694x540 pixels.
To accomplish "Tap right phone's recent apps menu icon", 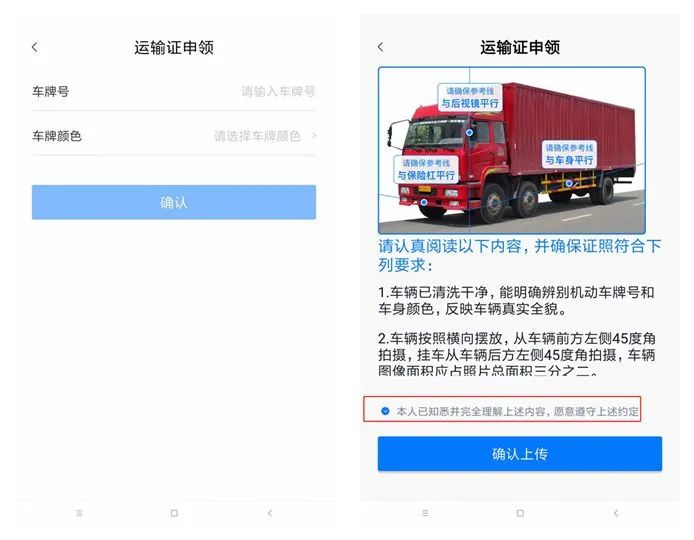I will tap(425, 513).
